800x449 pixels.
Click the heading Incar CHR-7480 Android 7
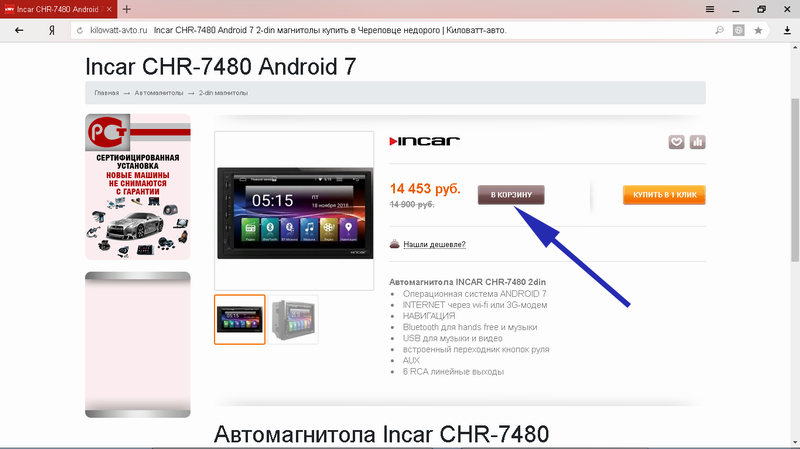pyautogui.click(x=220, y=66)
